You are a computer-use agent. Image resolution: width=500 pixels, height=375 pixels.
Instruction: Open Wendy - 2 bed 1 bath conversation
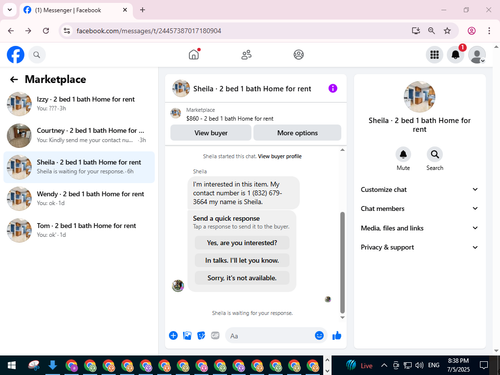(x=79, y=199)
